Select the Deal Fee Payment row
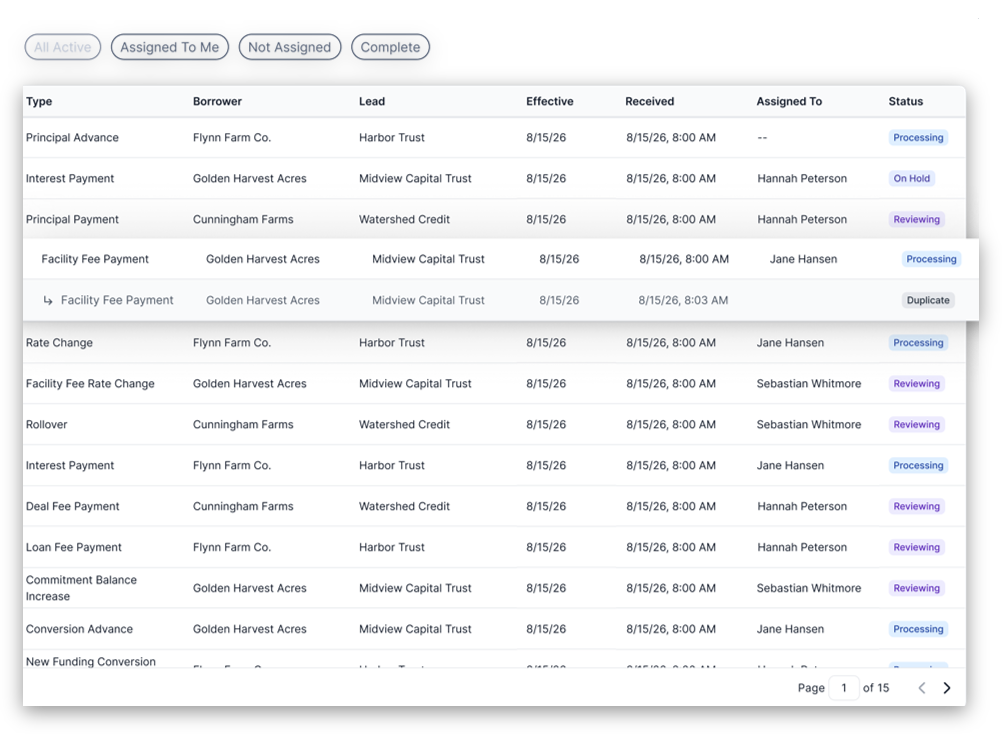The width and height of the screenshot is (1002, 734). 494,506
